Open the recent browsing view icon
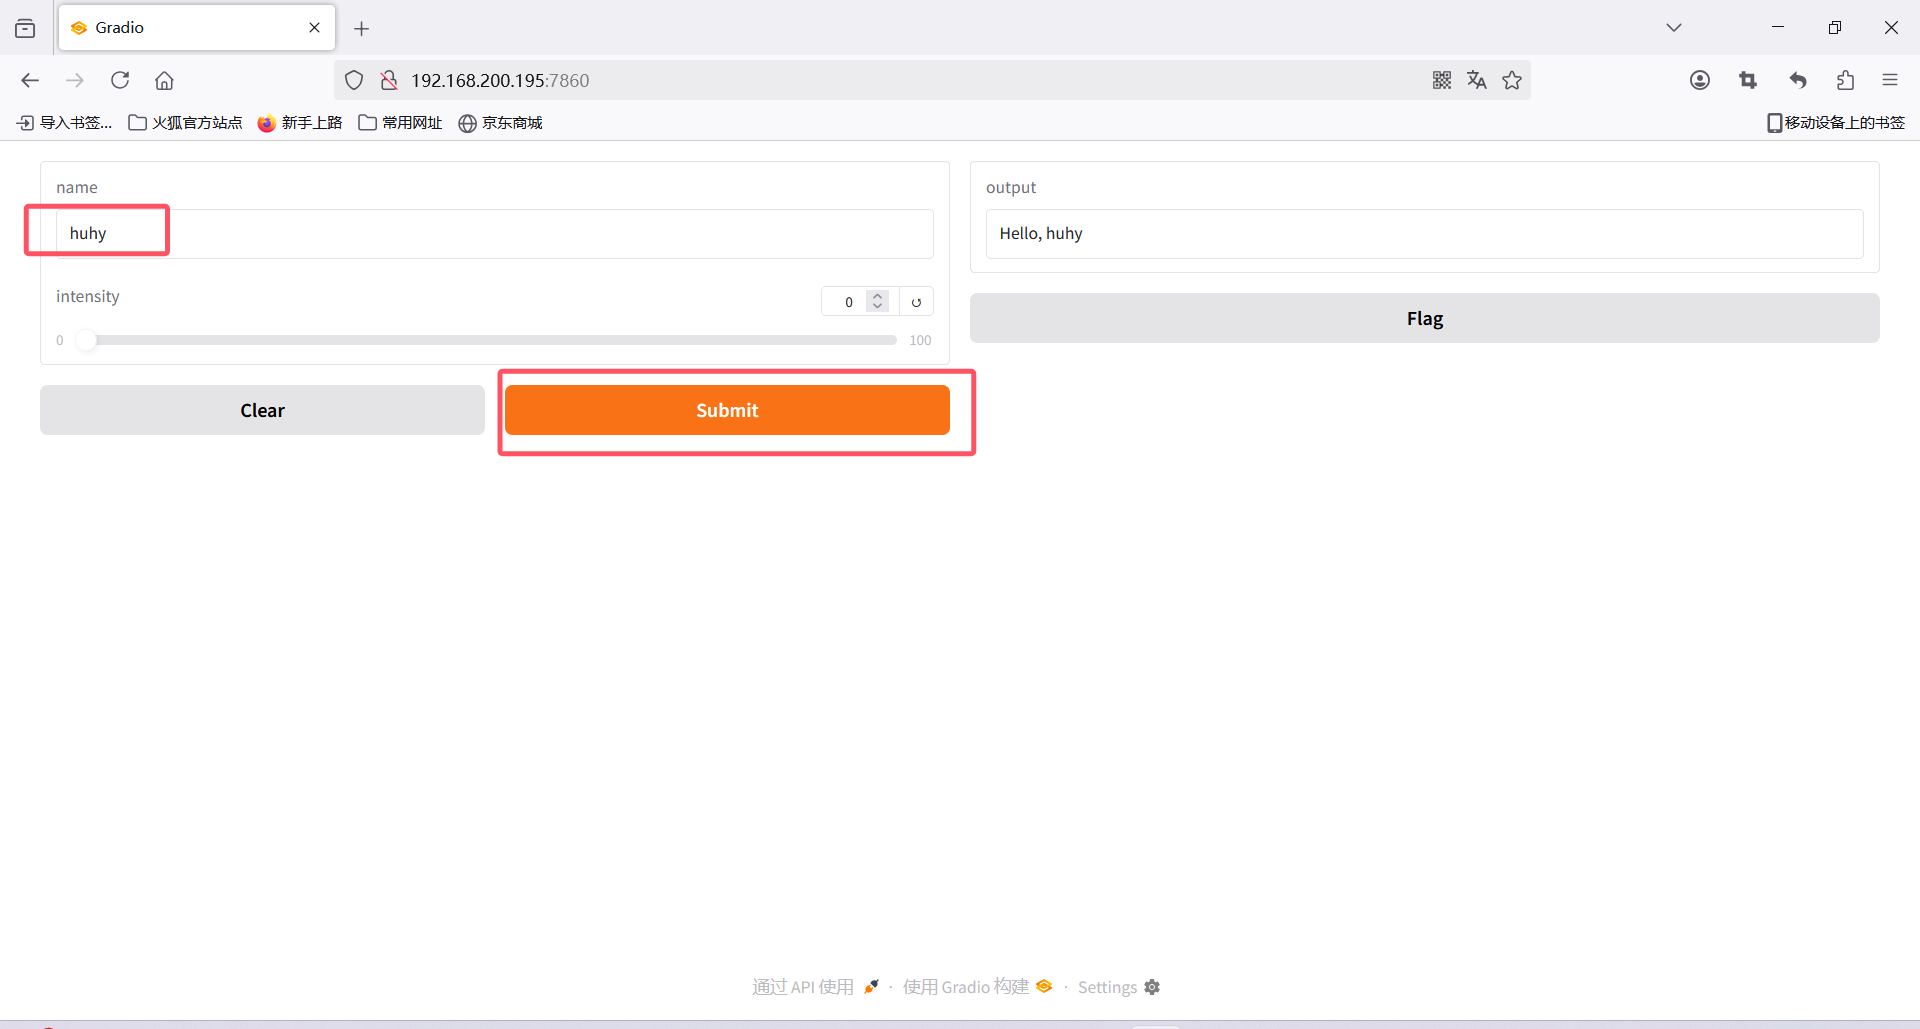The width and height of the screenshot is (1920, 1029). (x=25, y=28)
